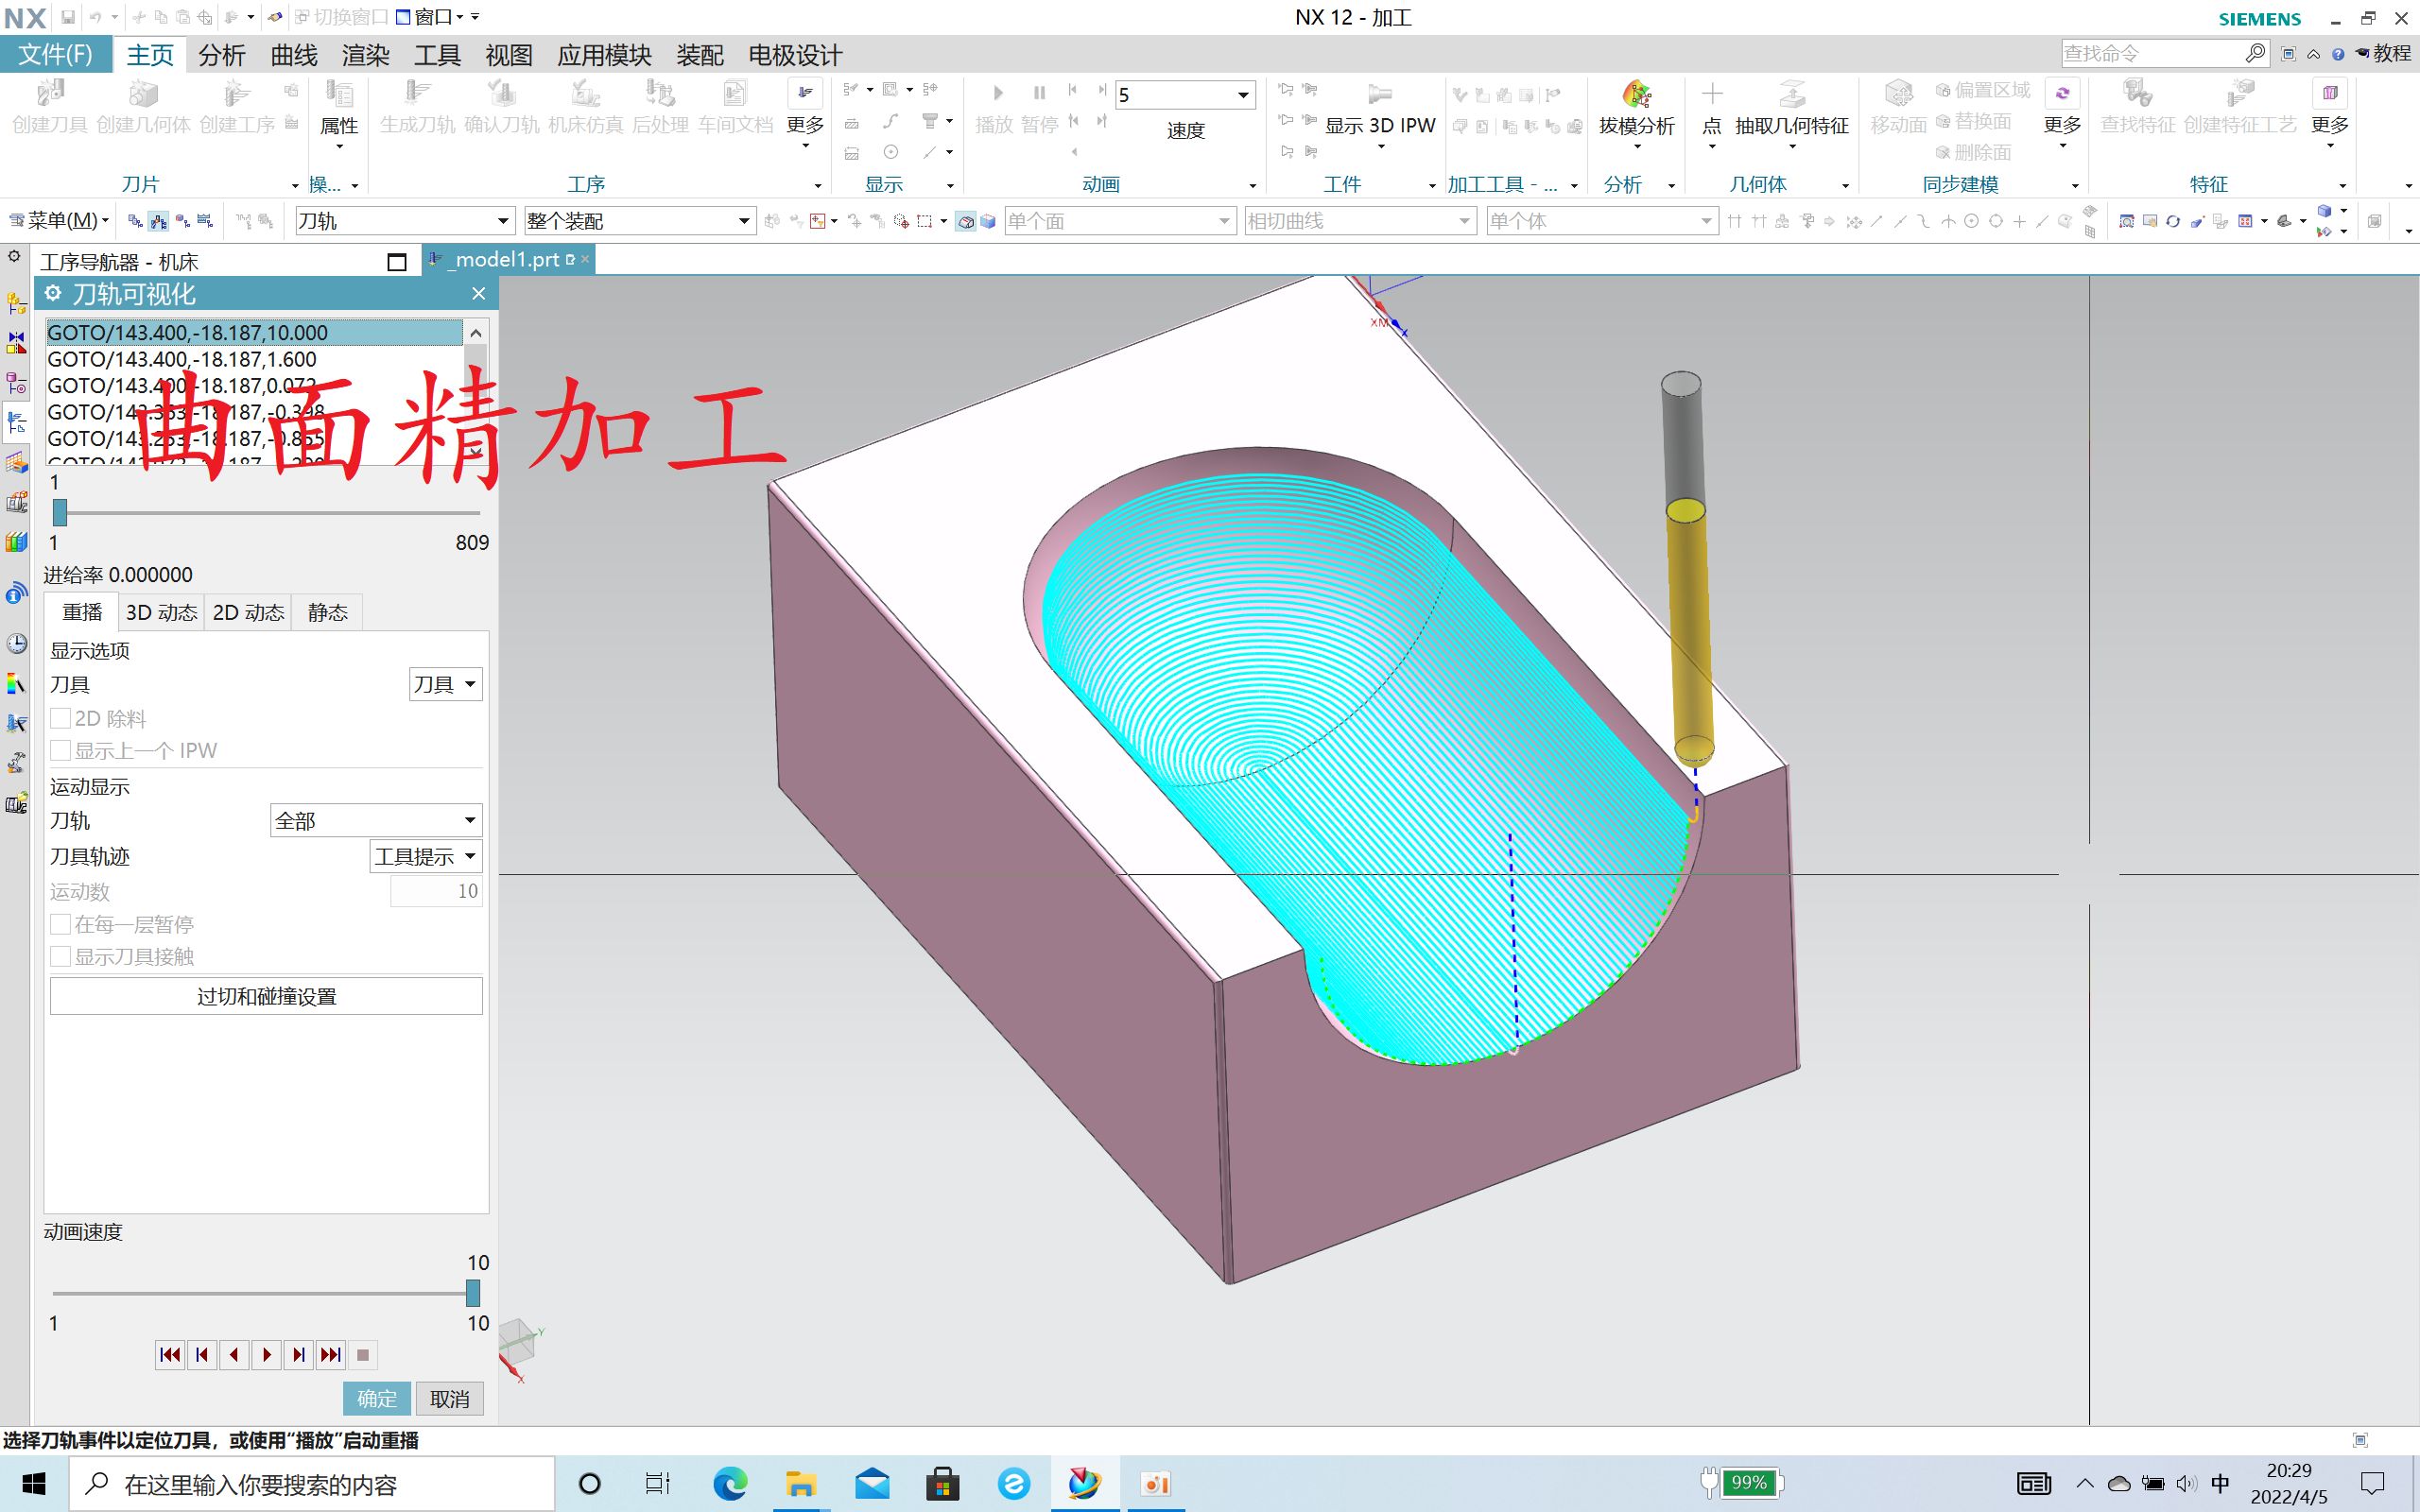Click the 动画速度 slider handle
This screenshot has height=1512, width=2420.
click(473, 1293)
